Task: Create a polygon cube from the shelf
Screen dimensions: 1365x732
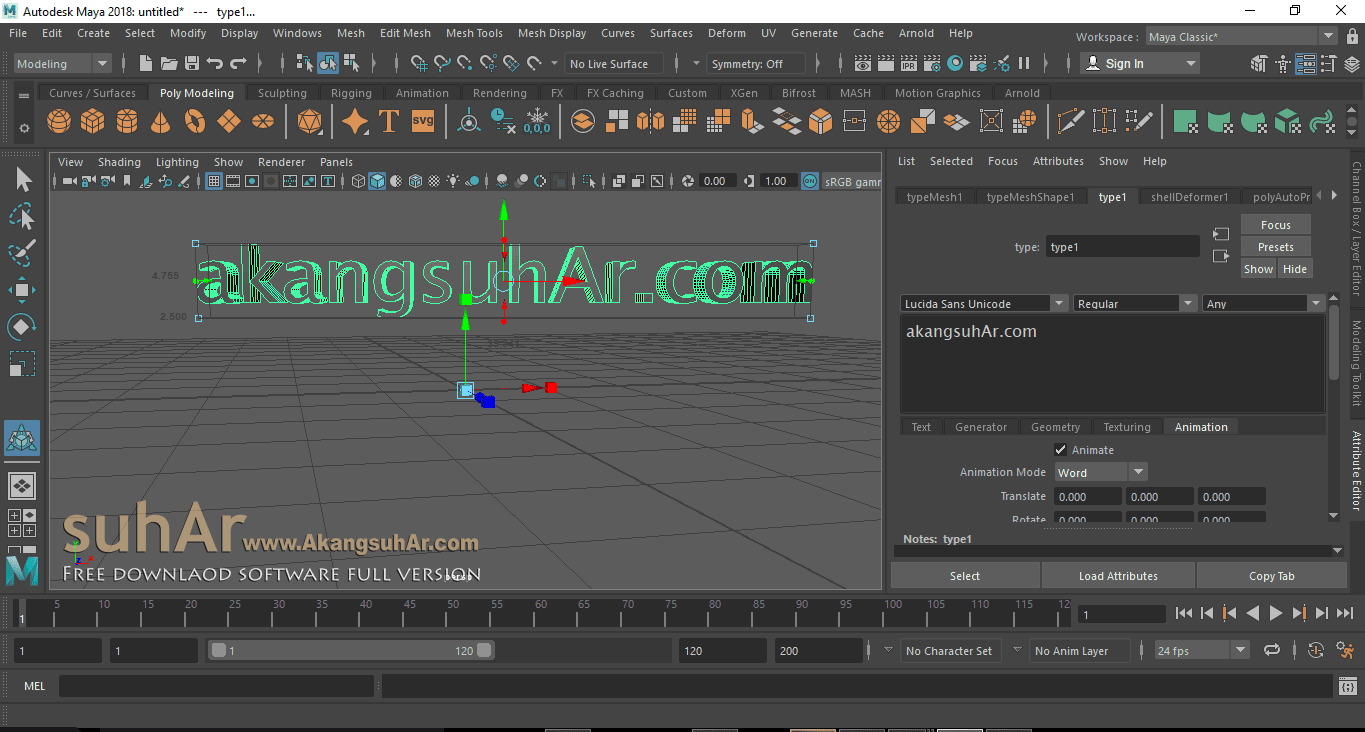Action: click(93, 122)
